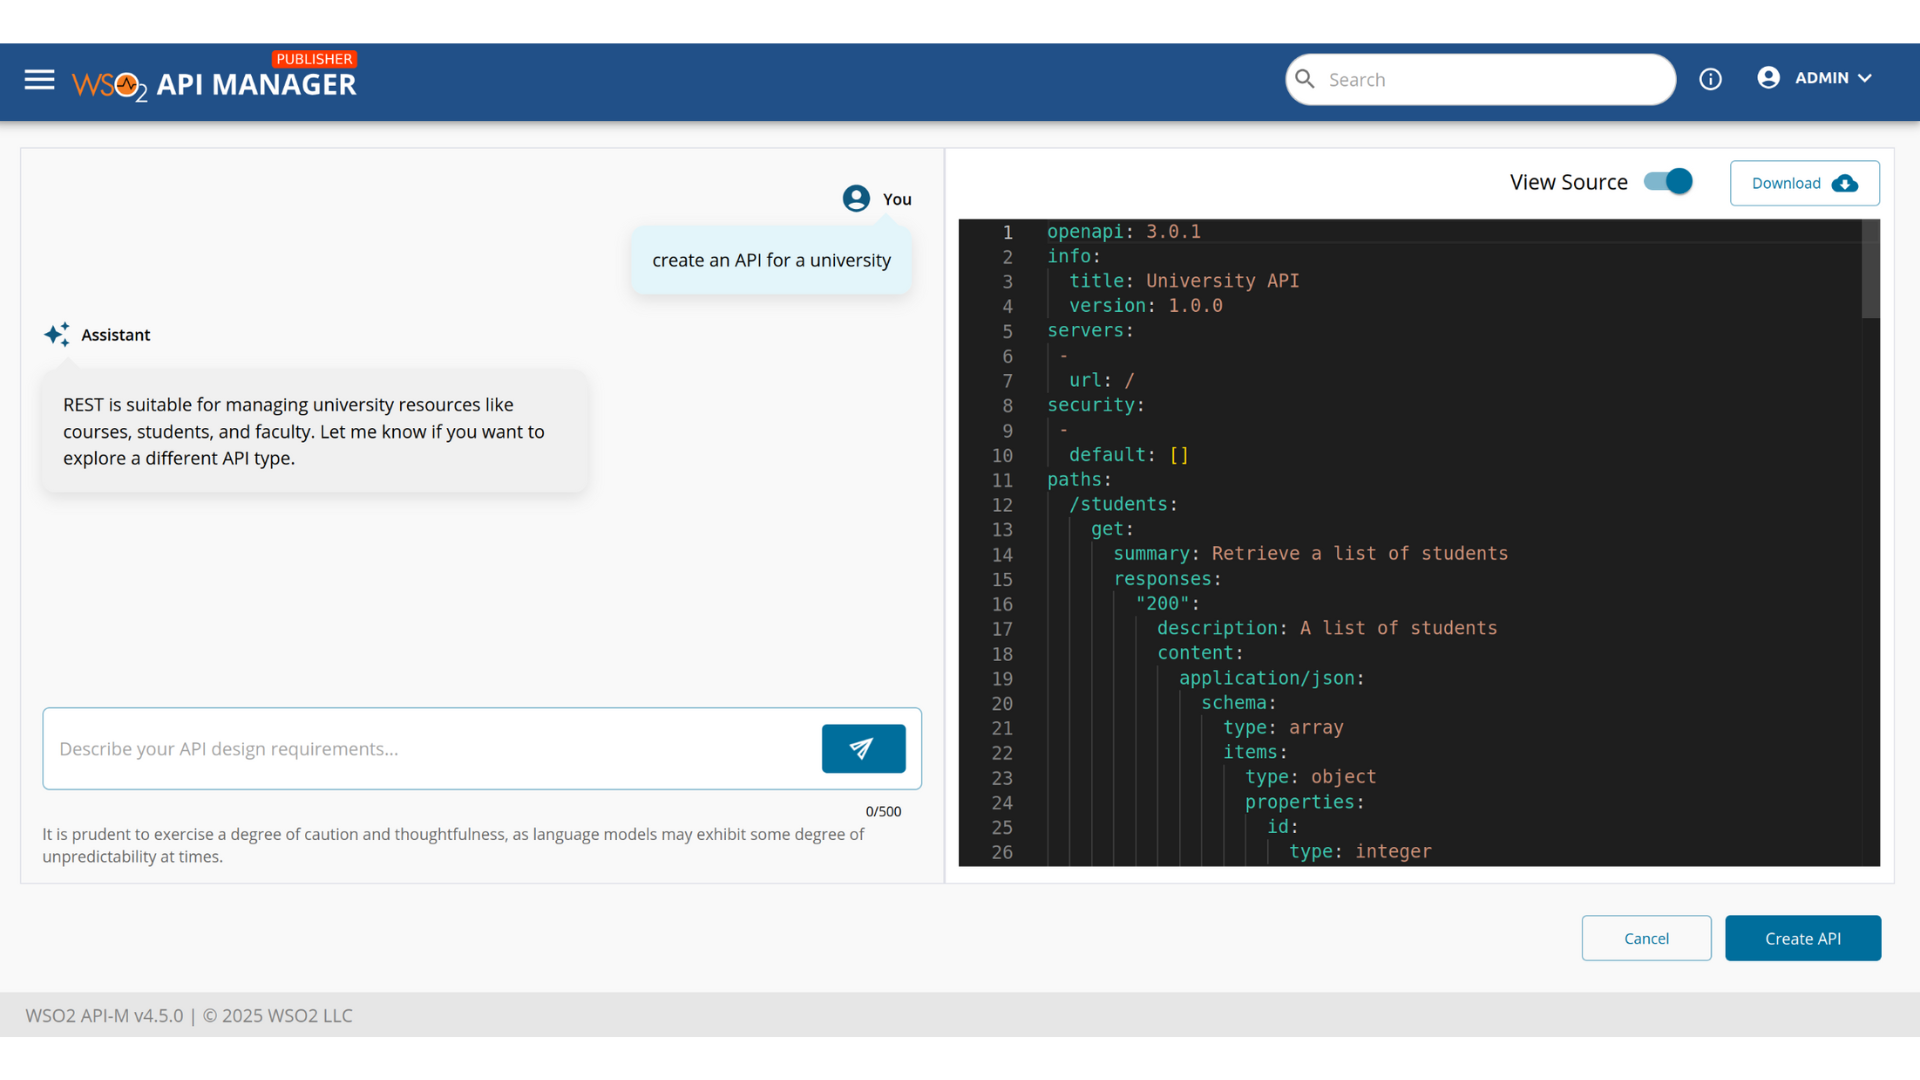Expand the ADMIN account dropdown chevron
The width and height of the screenshot is (1920, 1080).
tap(1865, 78)
